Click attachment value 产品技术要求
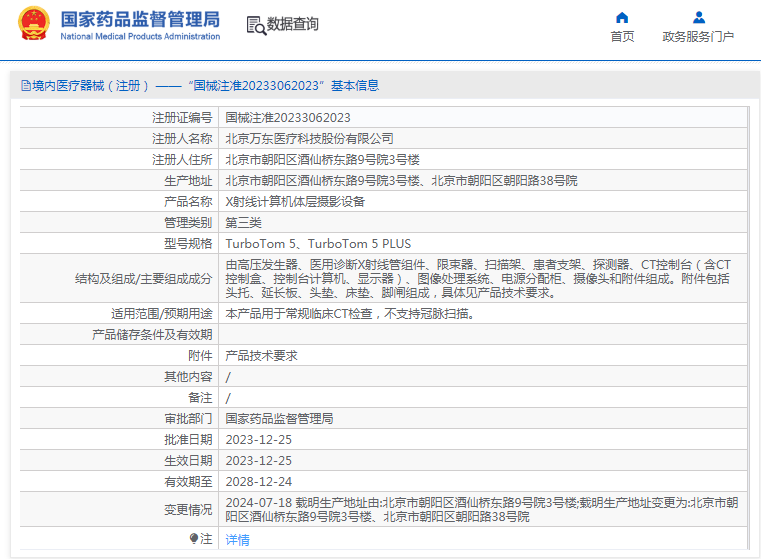Screen dimensions: 761x559 (262, 356)
